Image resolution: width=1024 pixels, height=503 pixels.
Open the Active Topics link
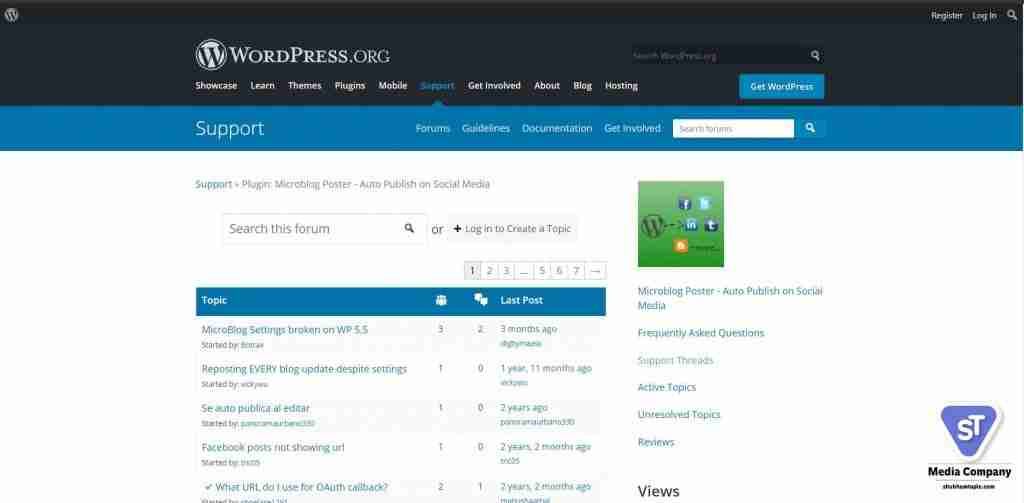pyautogui.click(x=667, y=387)
